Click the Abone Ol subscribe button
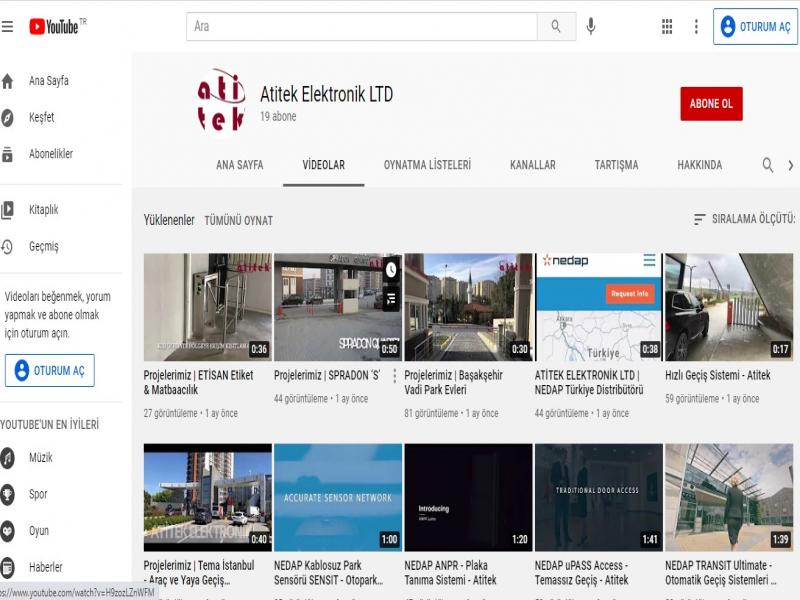800x600 pixels. (x=711, y=104)
